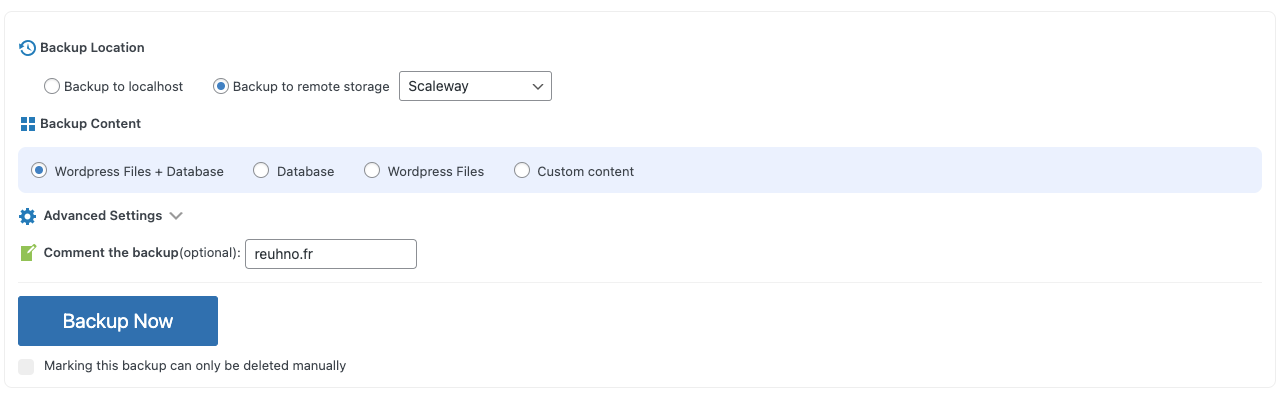Screen dimensions: 1286x393
Task: Choose Wordpress Files + Database radio
Action: [39, 171]
